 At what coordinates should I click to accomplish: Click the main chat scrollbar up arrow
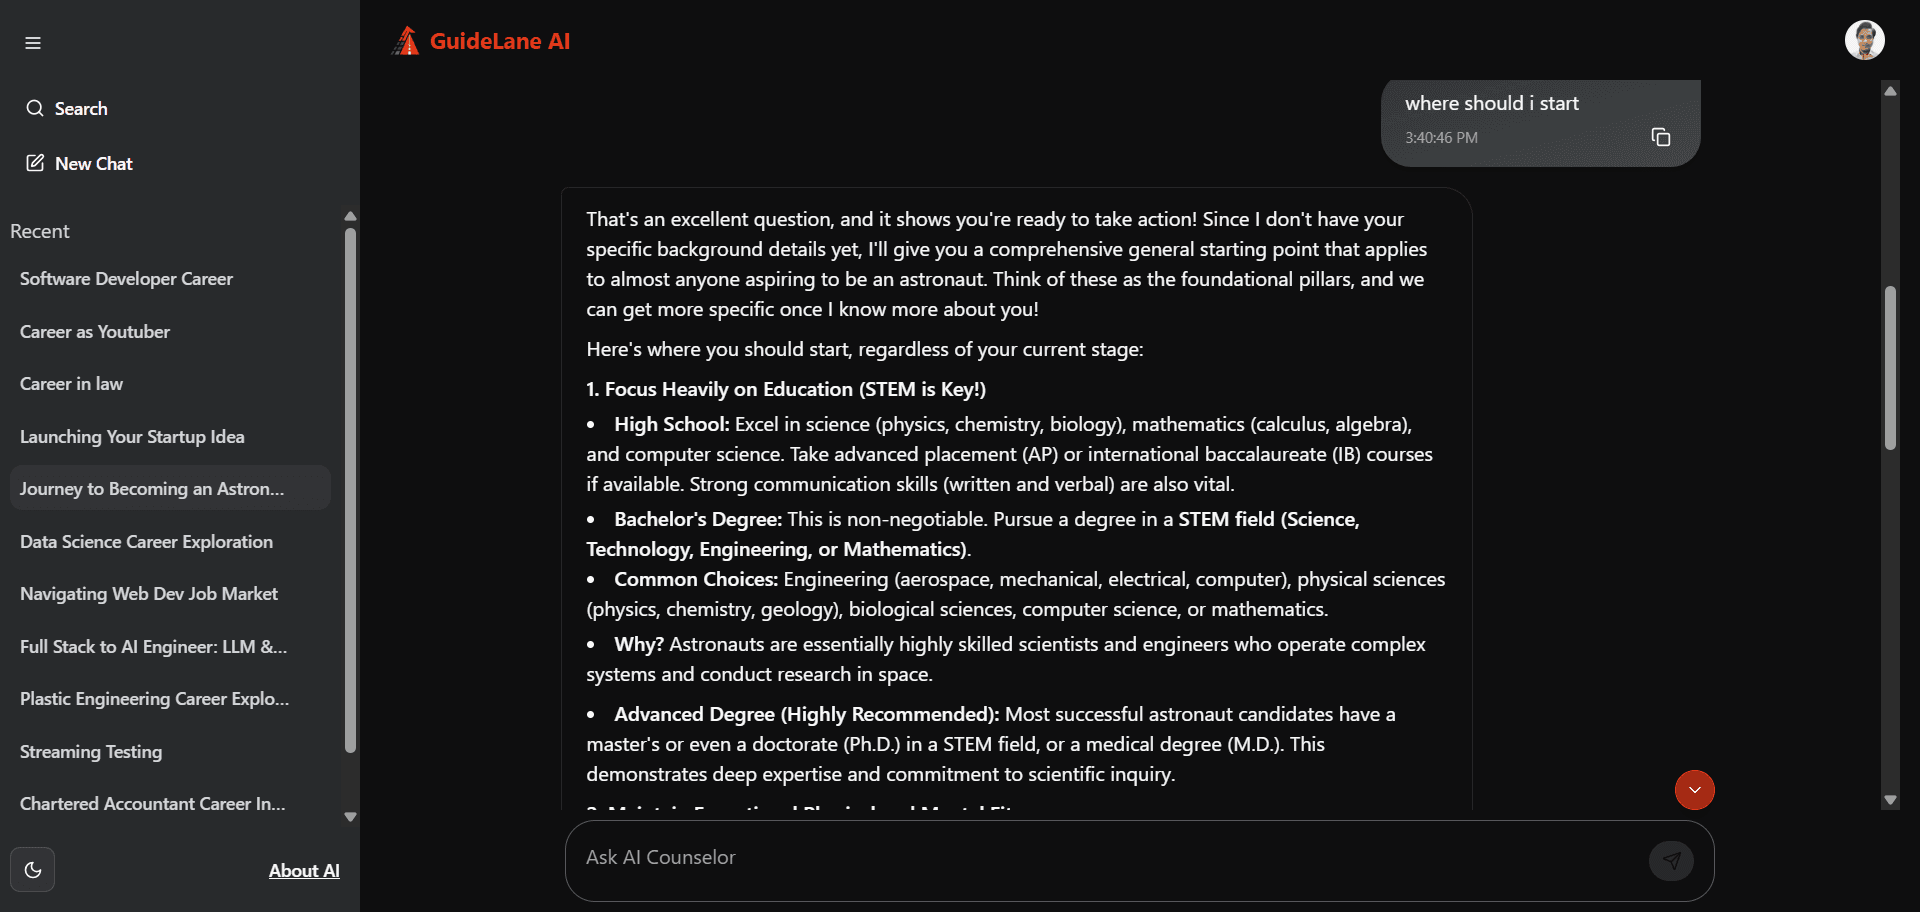pyautogui.click(x=1890, y=91)
